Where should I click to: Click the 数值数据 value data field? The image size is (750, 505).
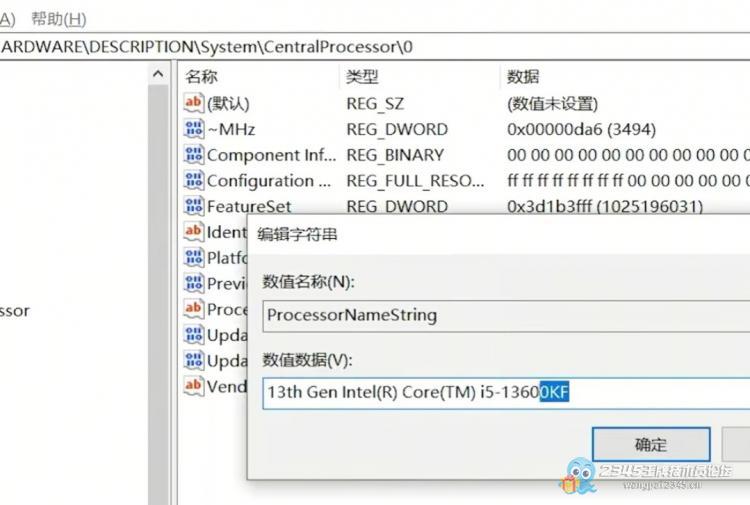pyautogui.click(x=506, y=393)
